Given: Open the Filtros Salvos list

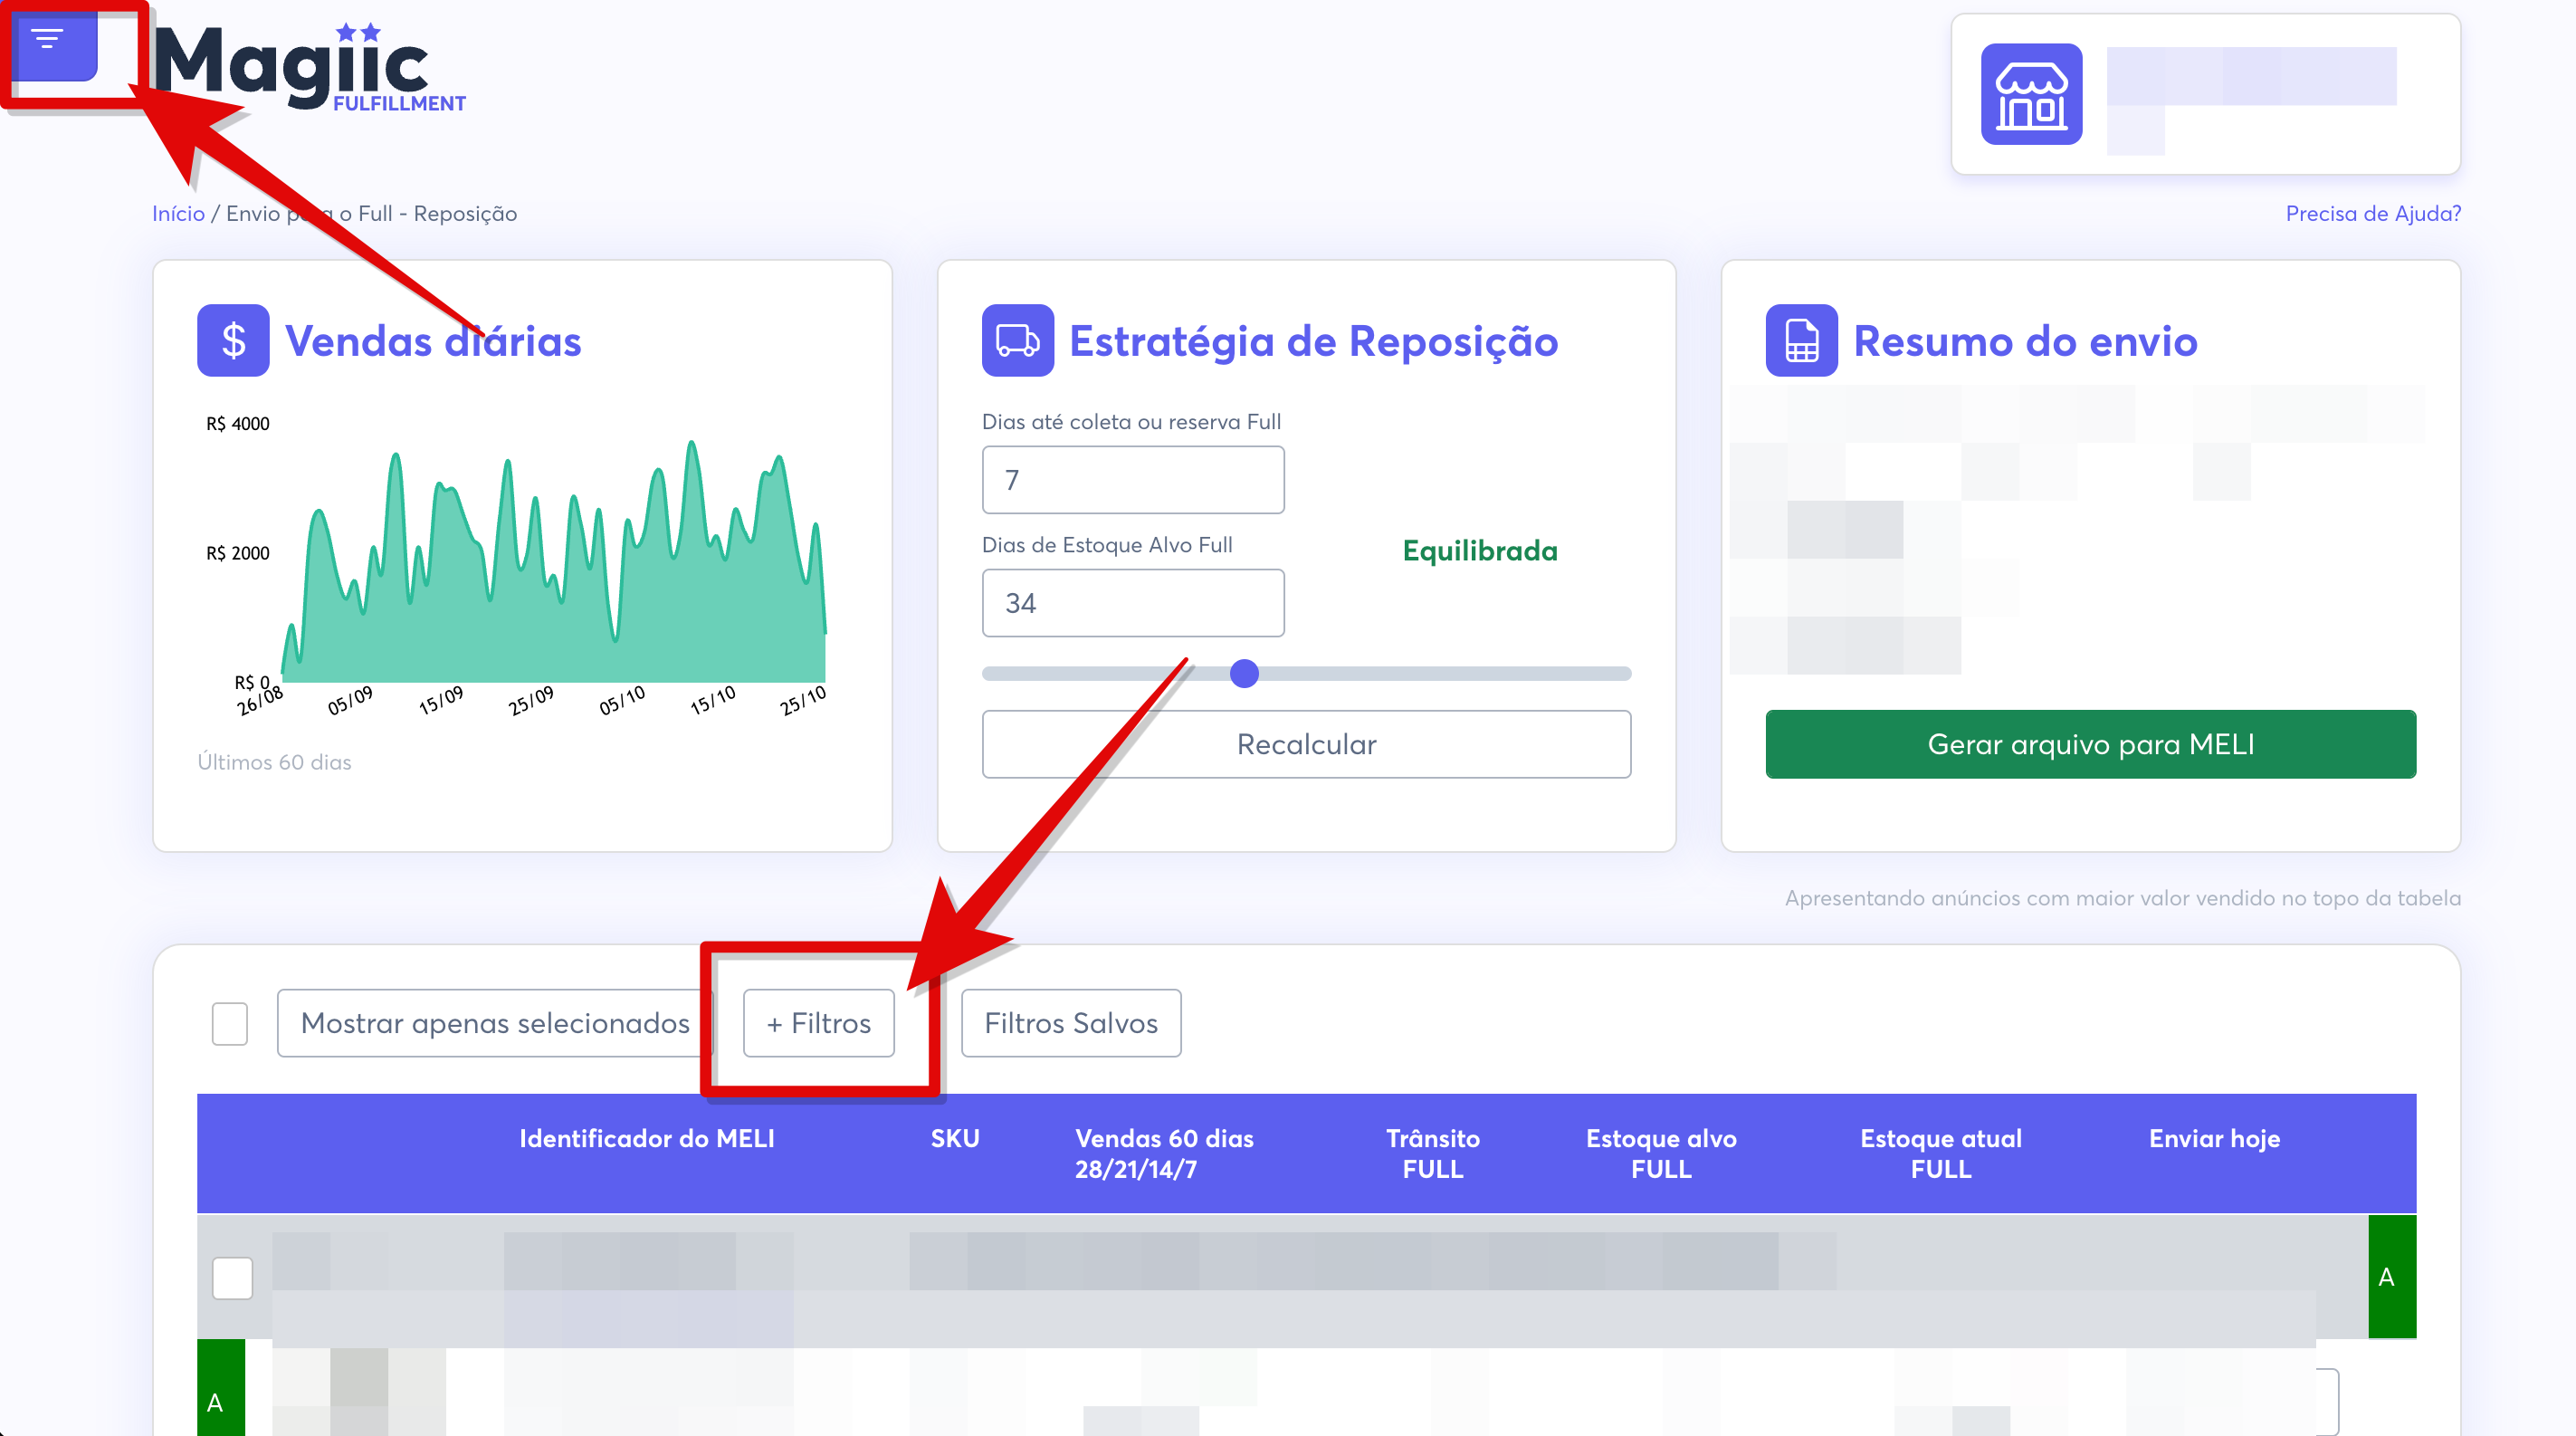Looking at the screenshot, I should pyautogui.click(x=1070, y=1023).
